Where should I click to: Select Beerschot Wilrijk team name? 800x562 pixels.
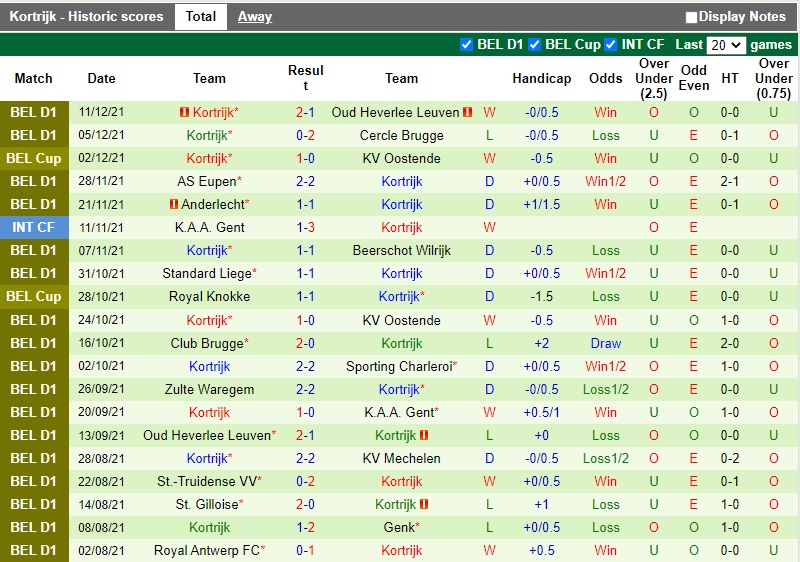402,250
